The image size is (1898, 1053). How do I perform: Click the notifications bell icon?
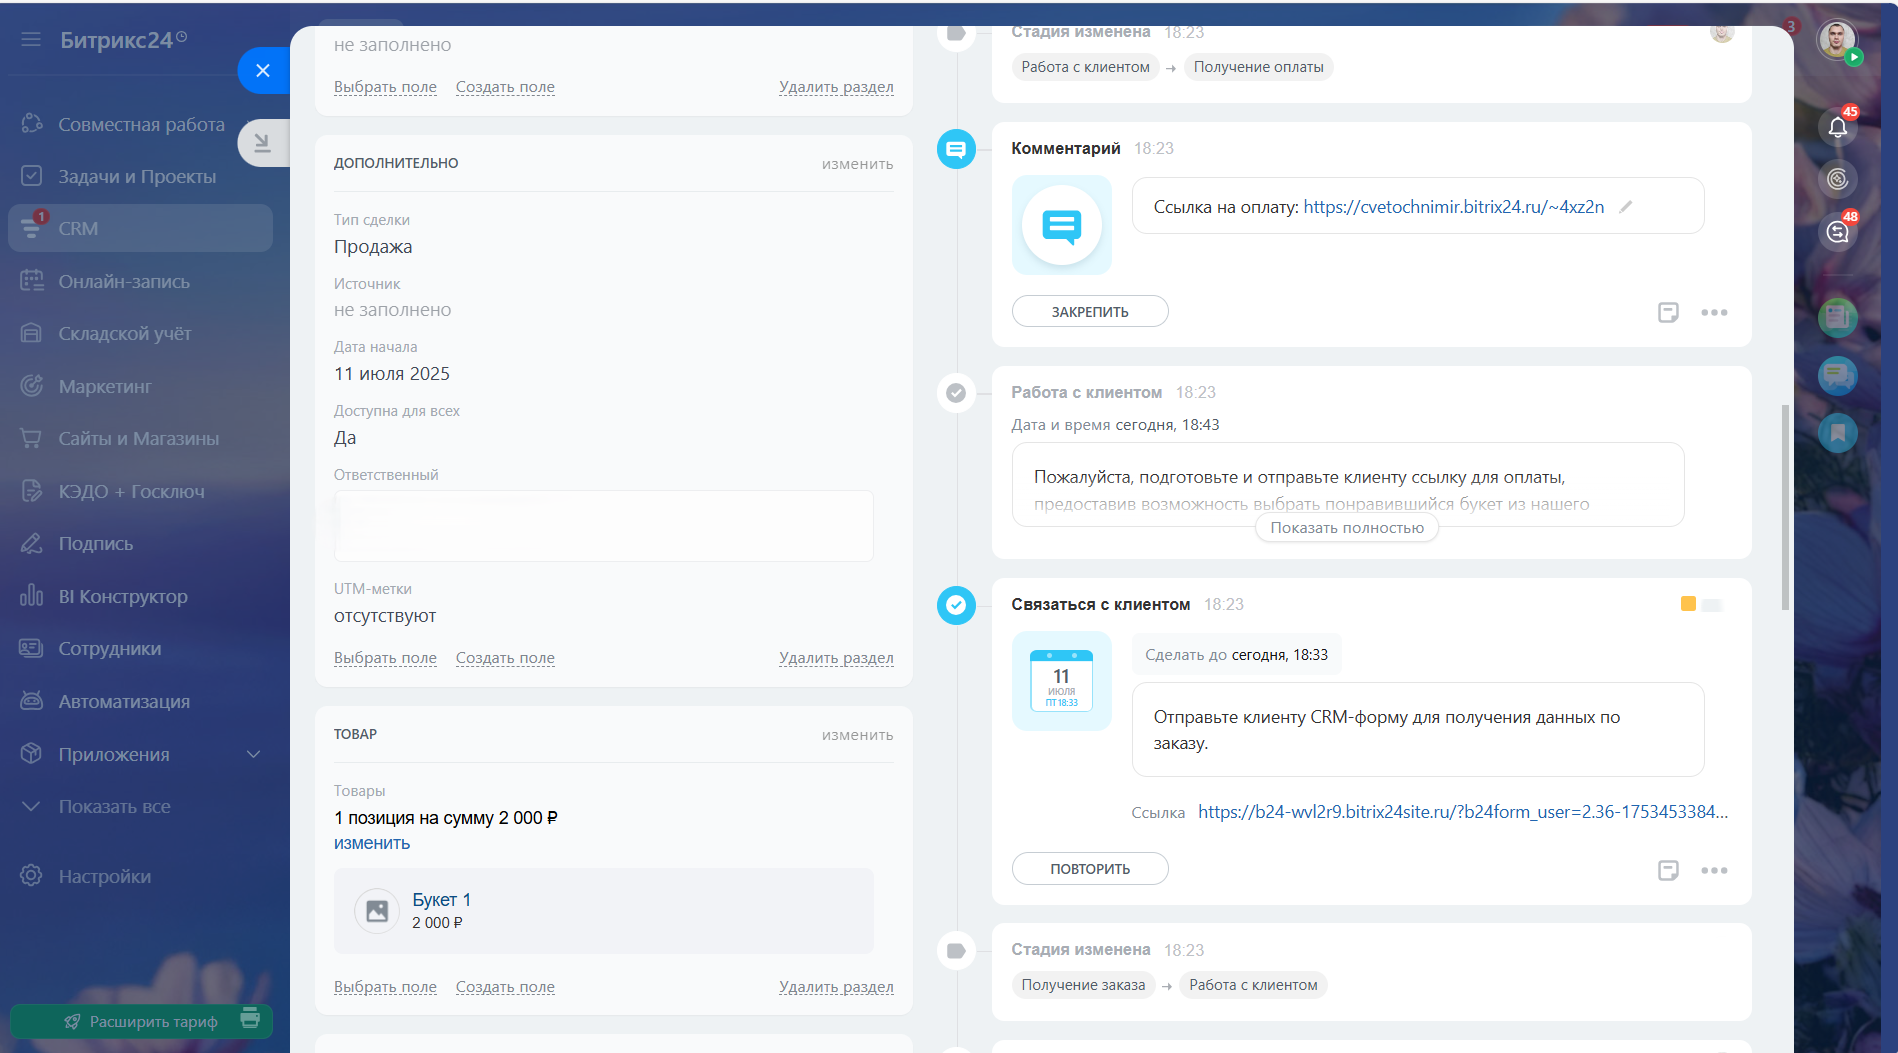(1837, 127)
